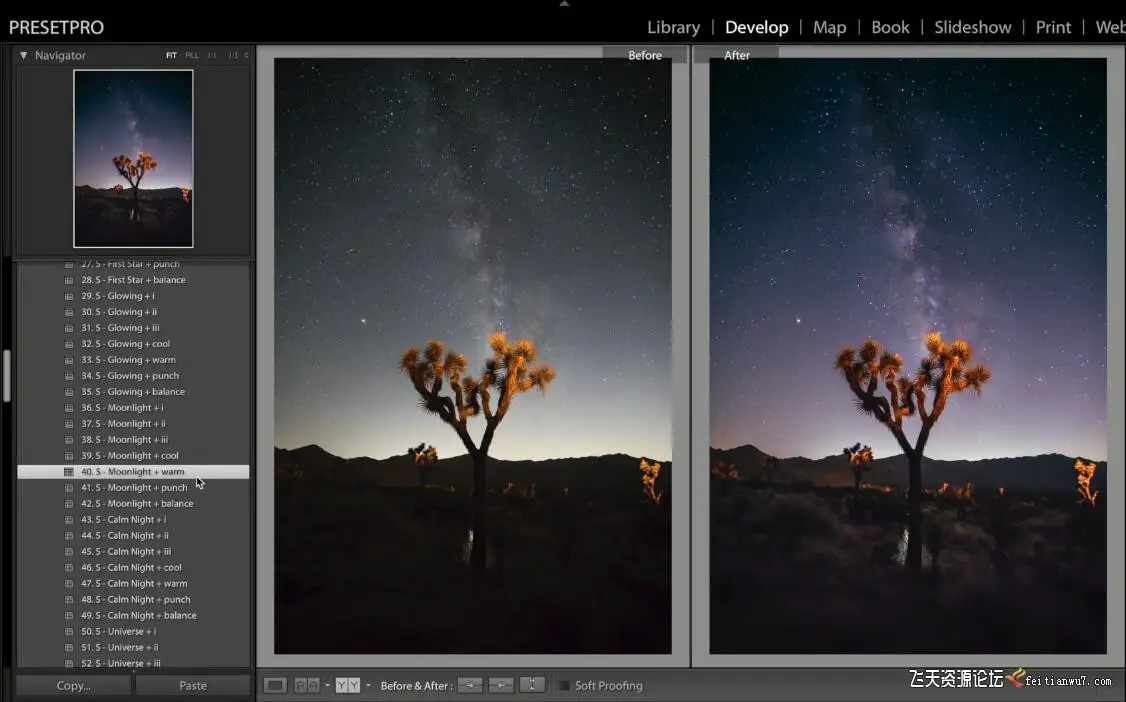Apply preset 37. S - Moonlight + ii
Screen dimensions: 1126x702
pyautogui.click(x=134, y=423)
